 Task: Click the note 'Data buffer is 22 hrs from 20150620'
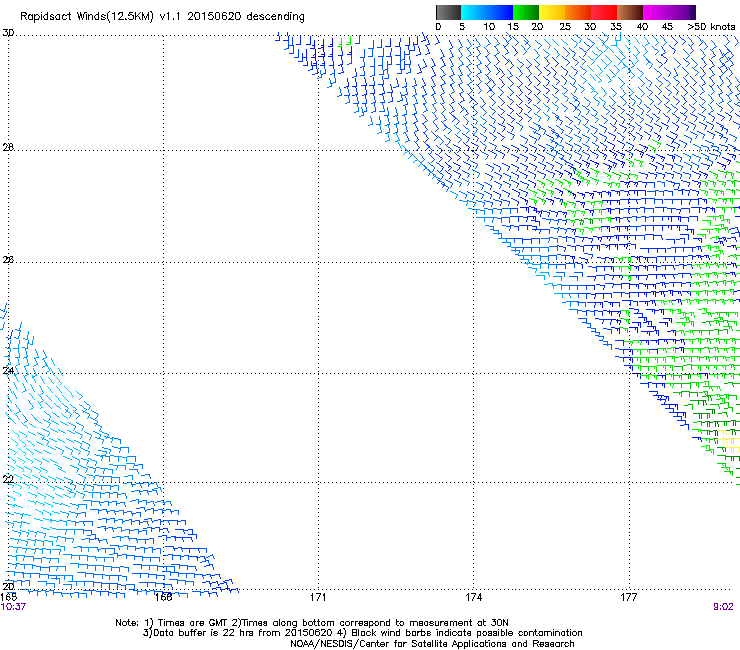point(243,633)
